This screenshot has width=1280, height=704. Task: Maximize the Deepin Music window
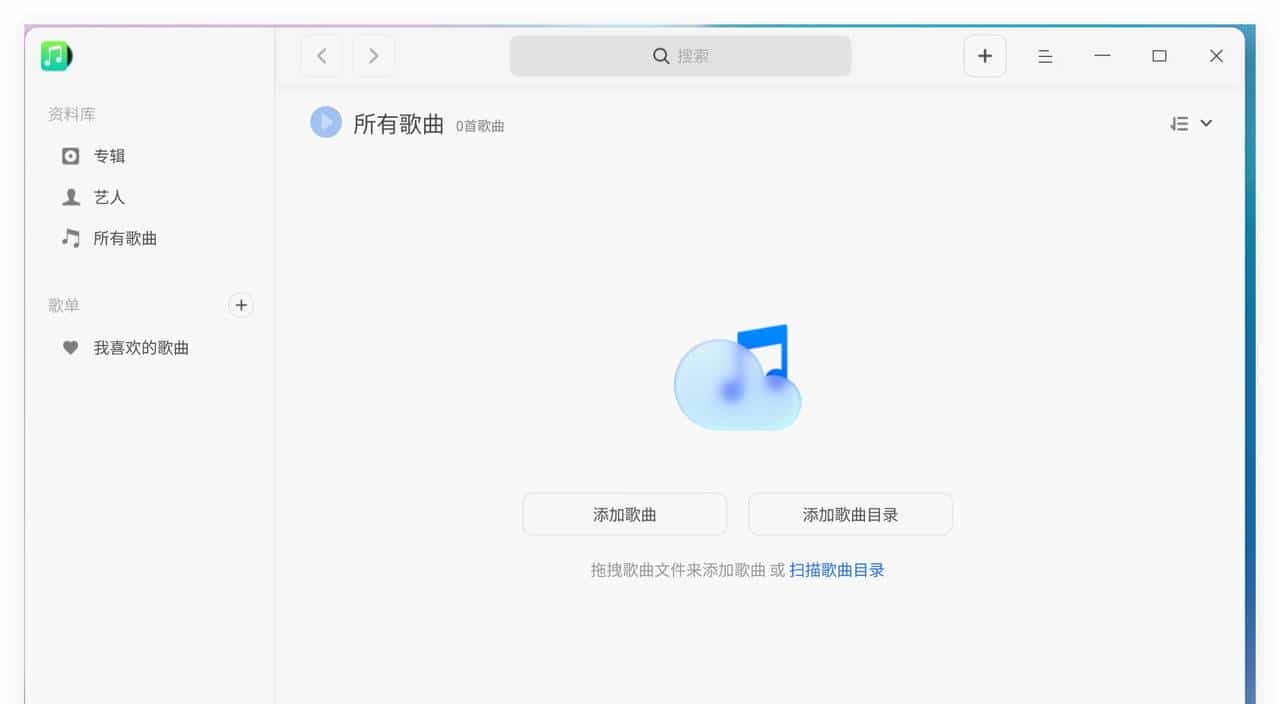(1160, 56)
